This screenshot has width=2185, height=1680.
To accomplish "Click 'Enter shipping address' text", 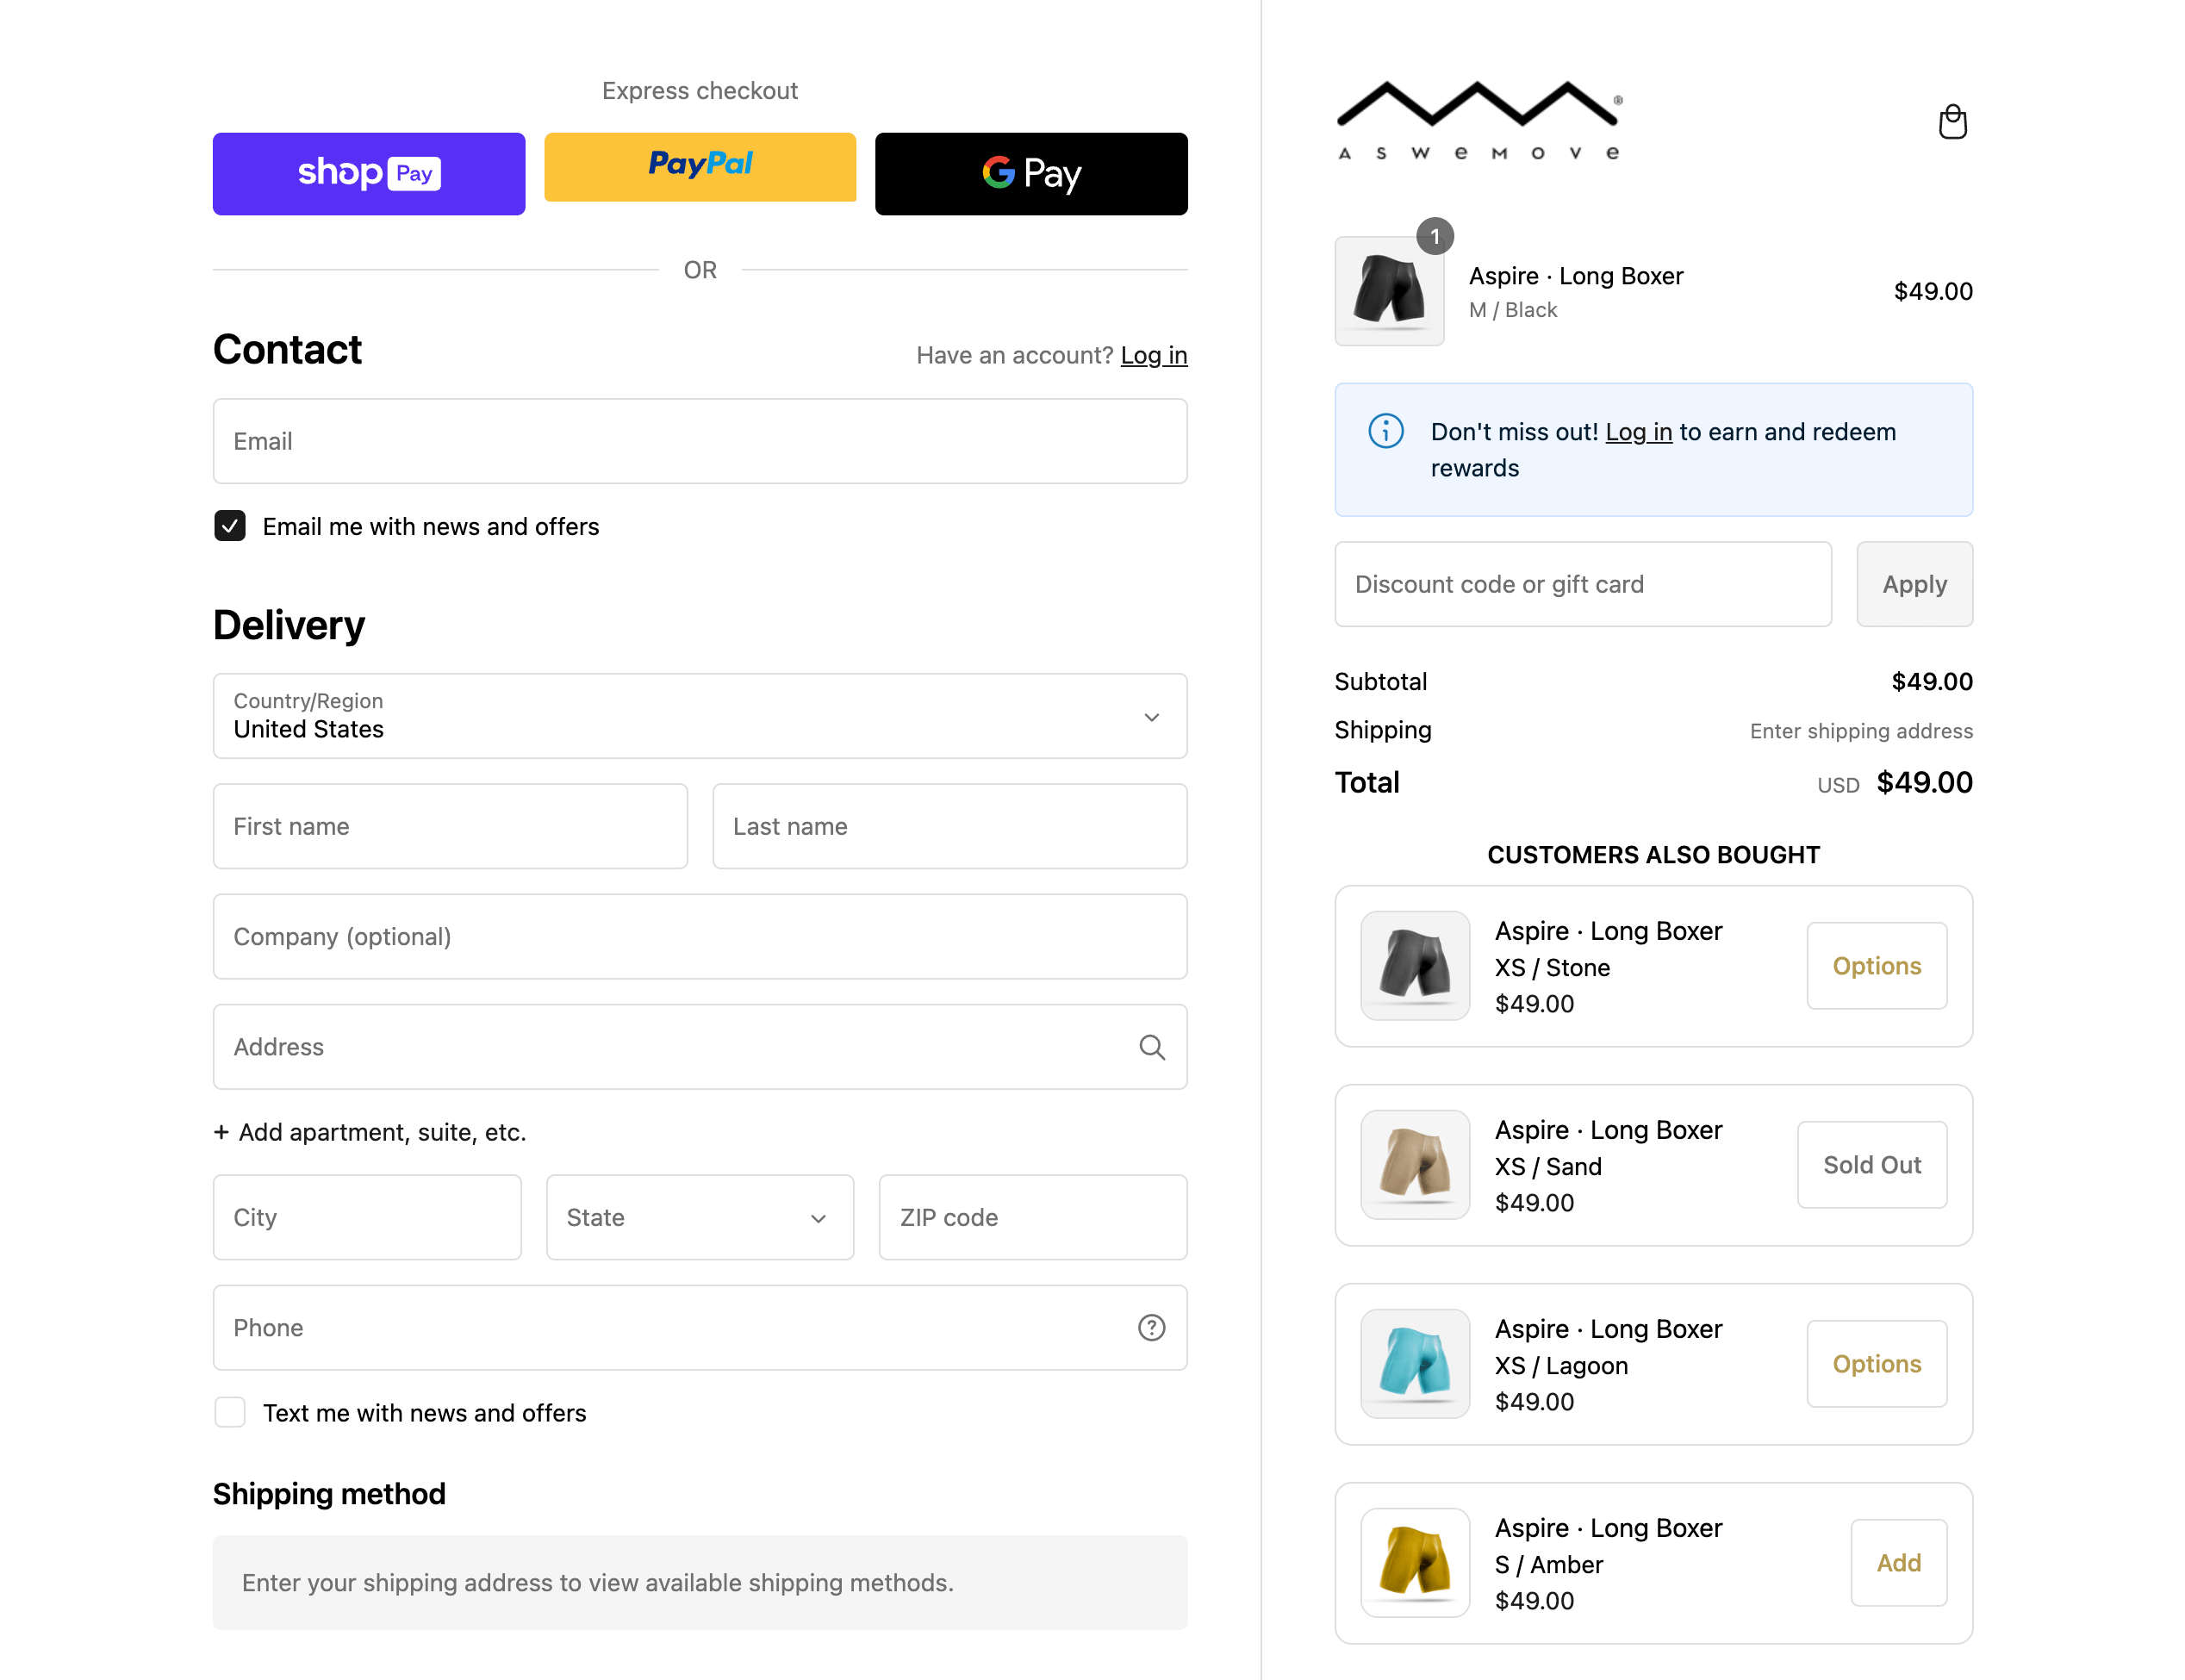I will (1861, 731).
